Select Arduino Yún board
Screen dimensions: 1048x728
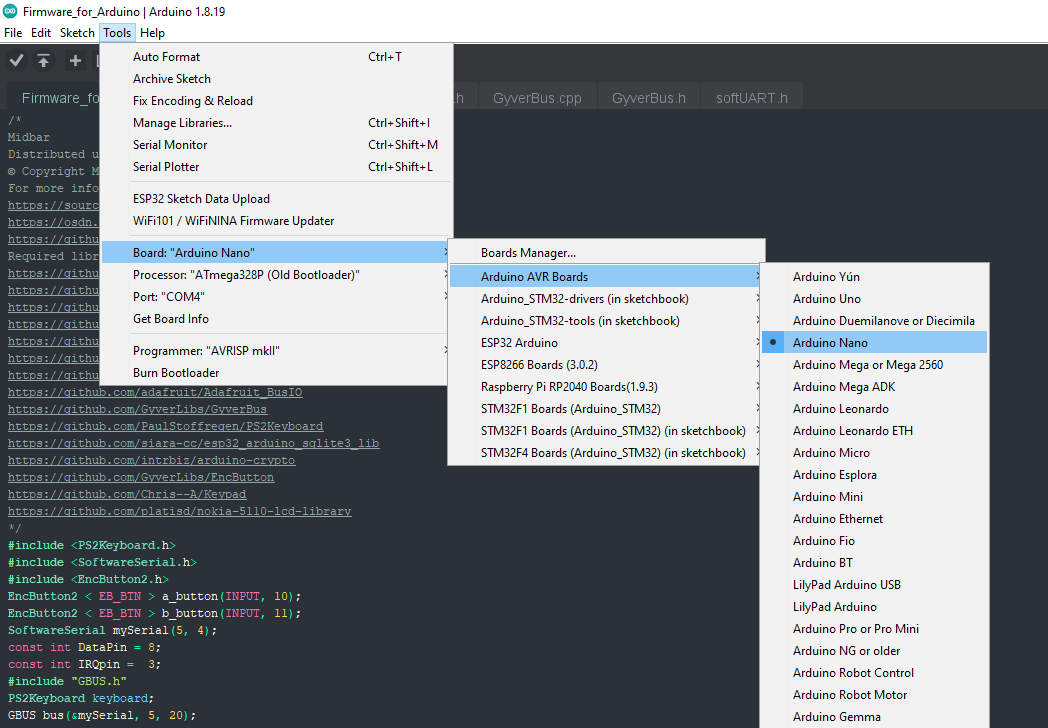click(x=874, y=277)
